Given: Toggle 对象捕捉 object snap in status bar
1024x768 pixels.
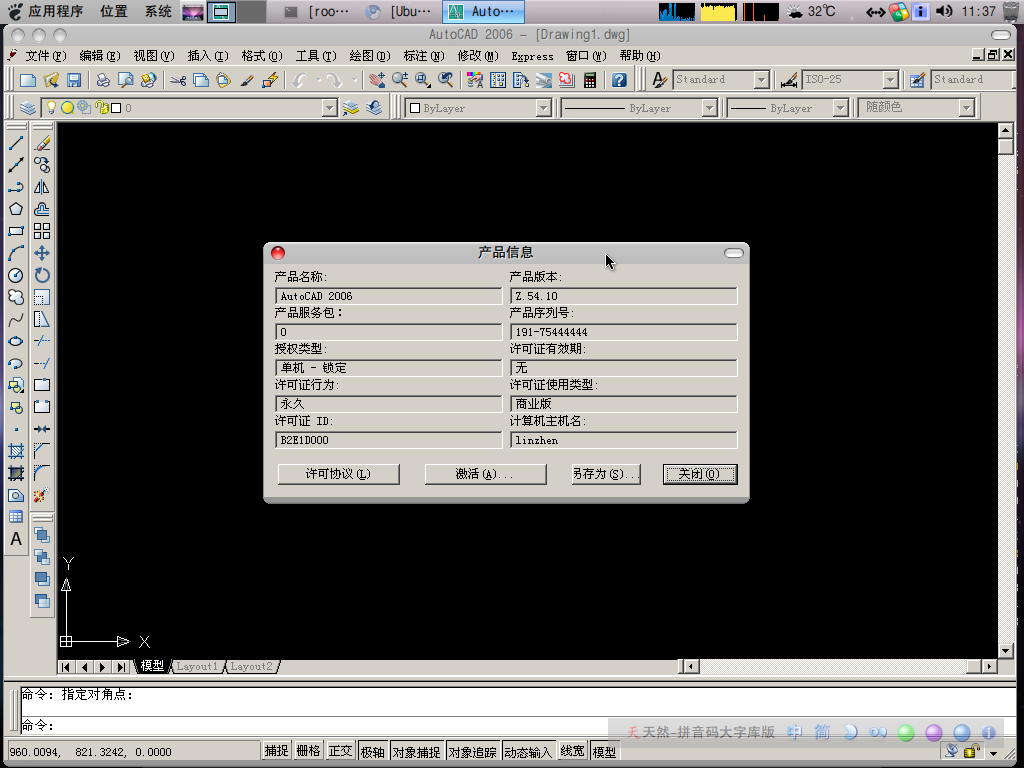Looking at the screenshot, I should [416, 751].
